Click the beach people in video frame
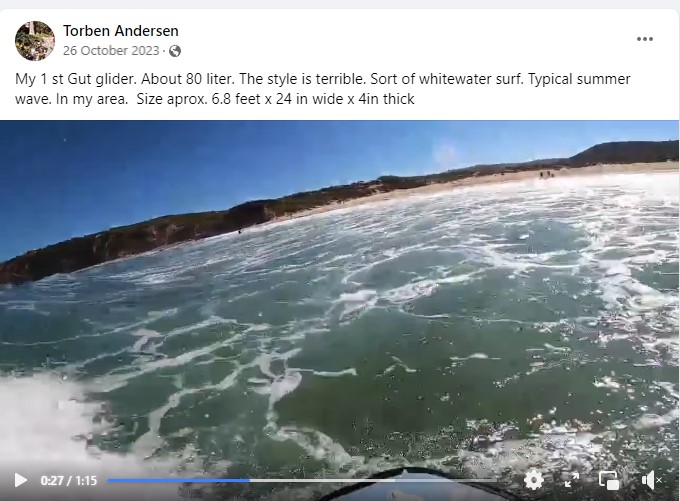The width and height of the screenshot is (680, 501). (x=548, y=174)
